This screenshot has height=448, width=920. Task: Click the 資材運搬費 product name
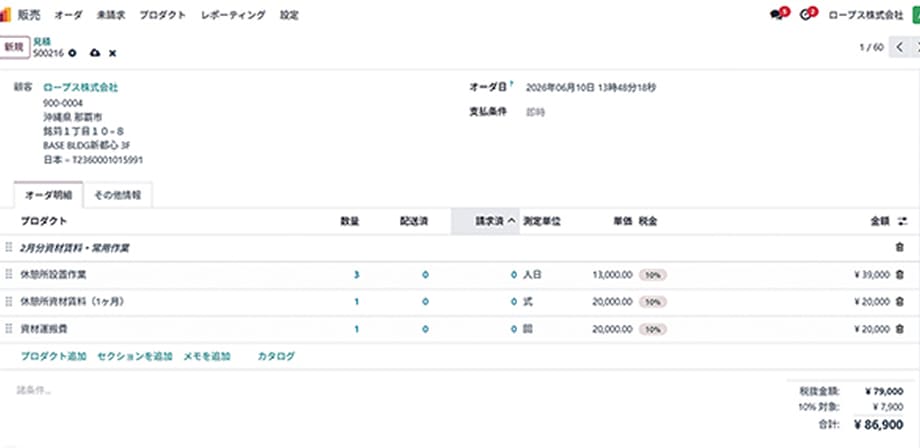(x=44, y=329)
